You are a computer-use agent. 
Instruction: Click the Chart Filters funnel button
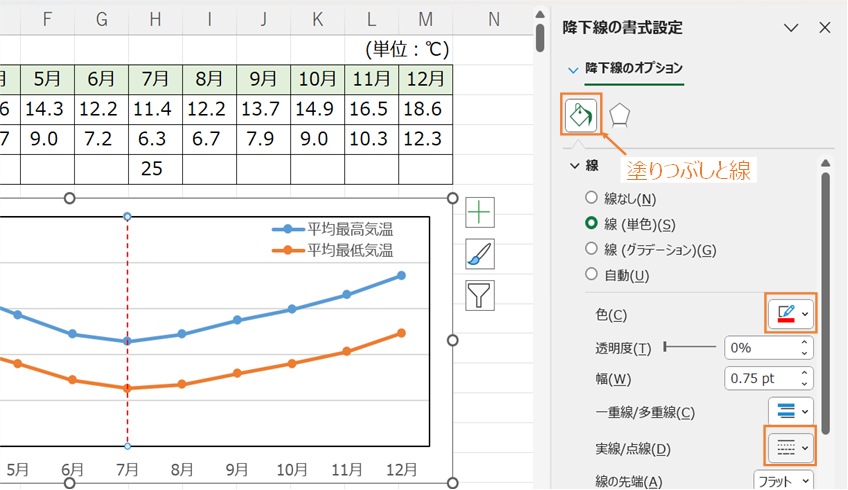[x=480, y=295]
